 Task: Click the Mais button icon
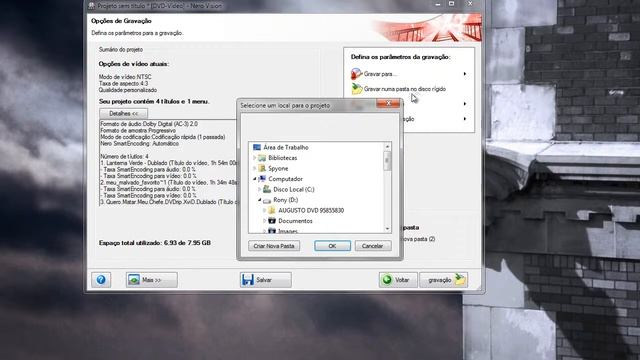pos(134,280)
